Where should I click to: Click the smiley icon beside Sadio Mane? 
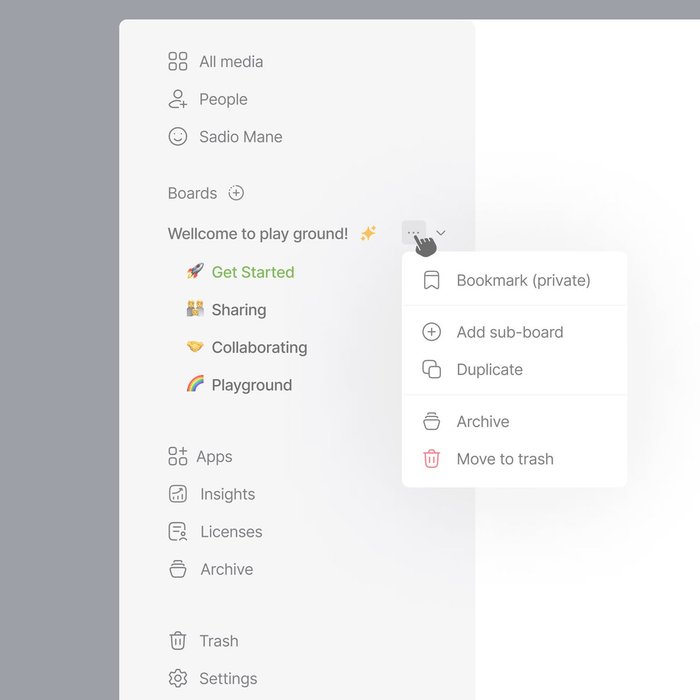click(x=178, y=137)
